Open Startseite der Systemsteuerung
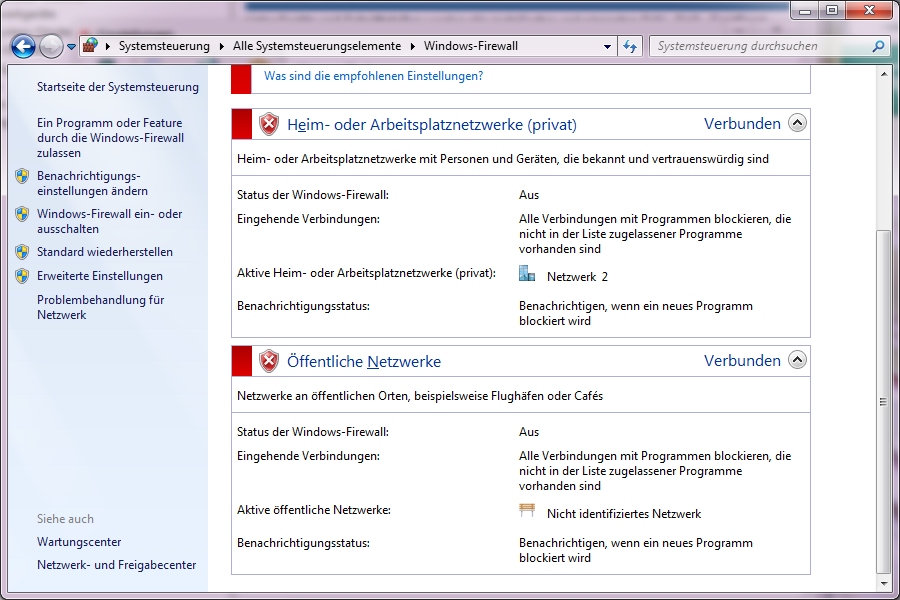This screenshot has width=900, height=600. [118, 87]
